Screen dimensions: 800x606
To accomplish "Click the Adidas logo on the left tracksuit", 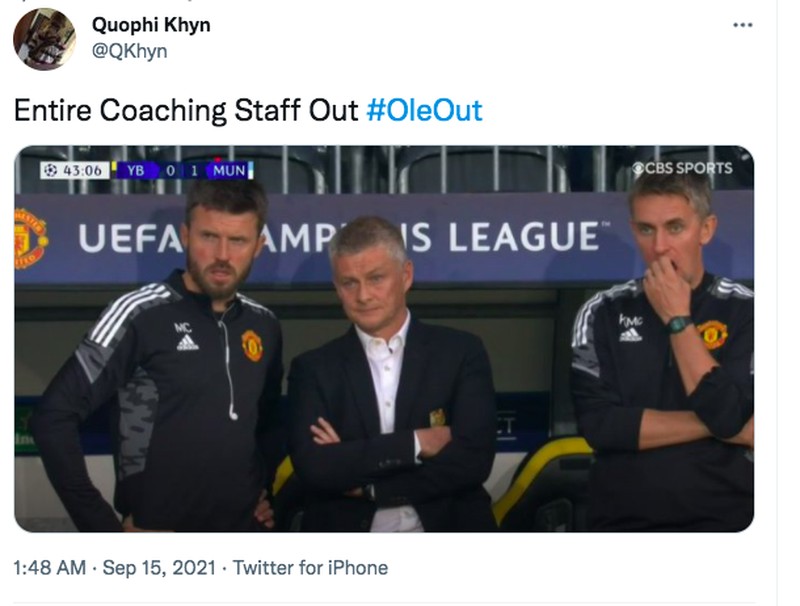I will coord(187,343).
